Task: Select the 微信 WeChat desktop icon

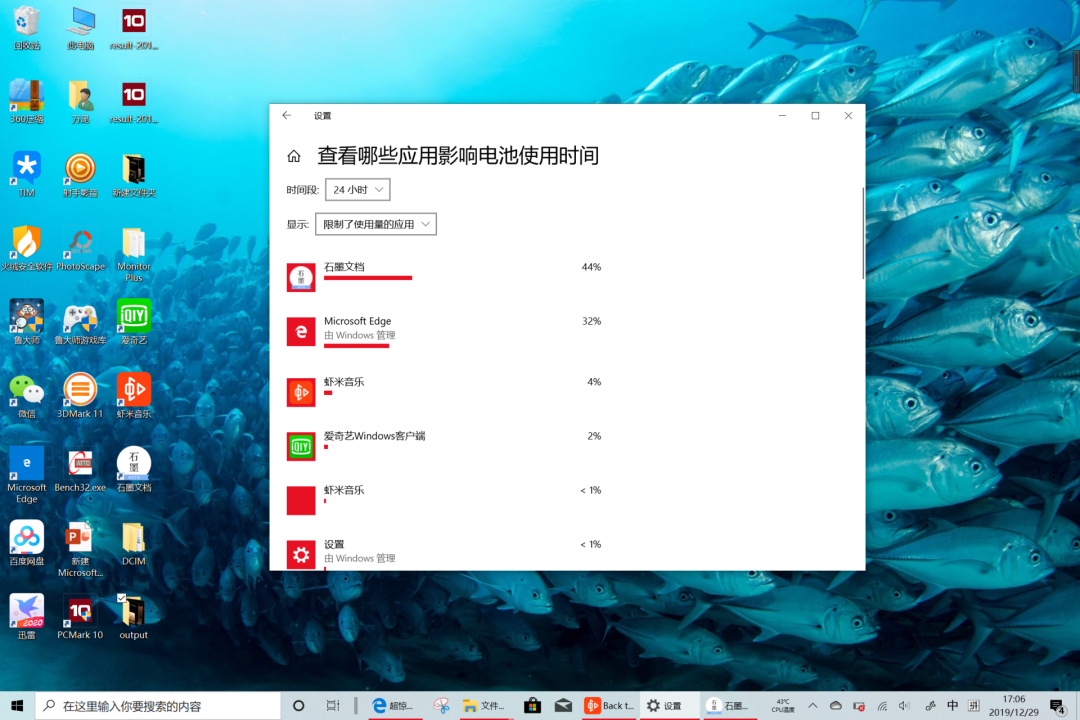Action: [26, 395]
